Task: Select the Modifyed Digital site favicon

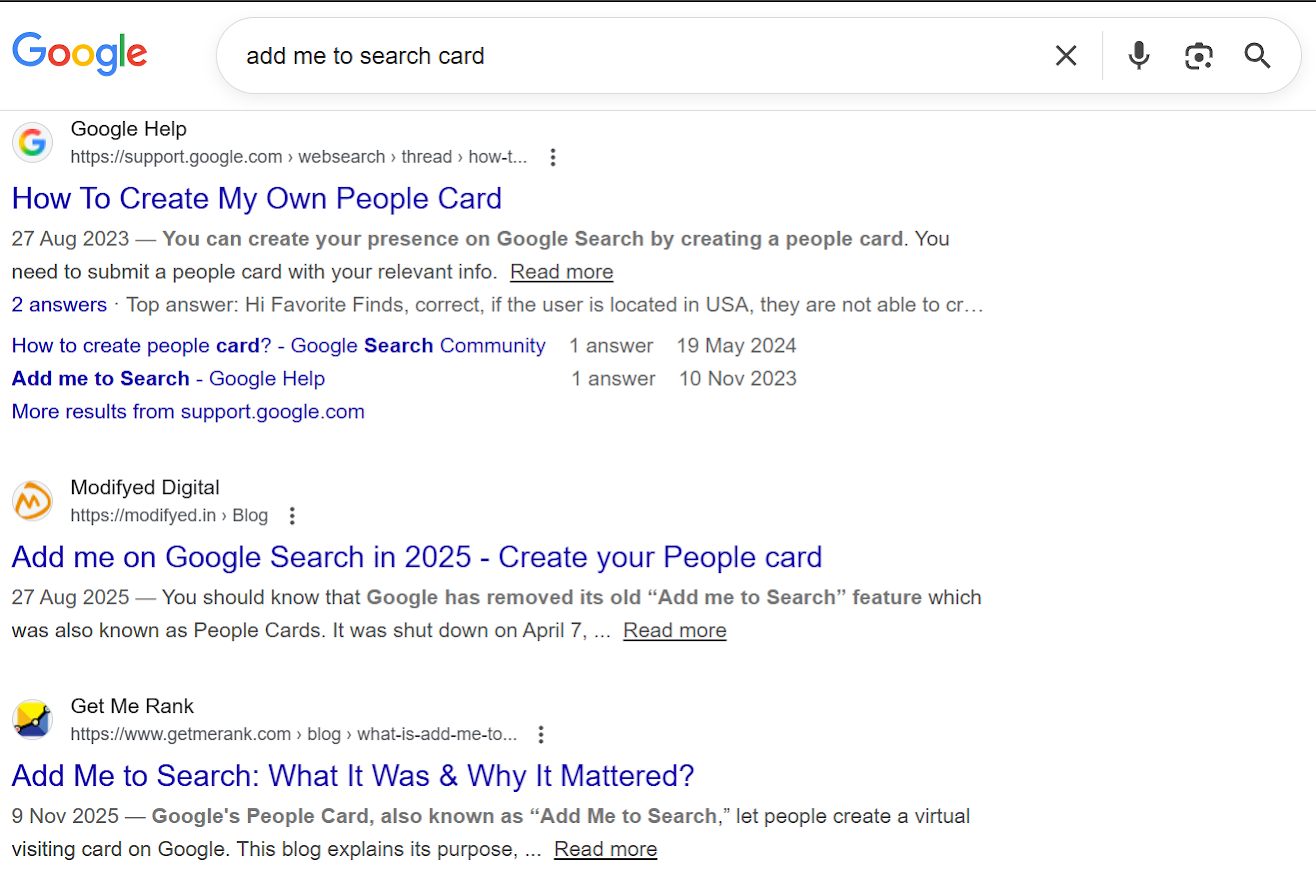Action: 32,501
